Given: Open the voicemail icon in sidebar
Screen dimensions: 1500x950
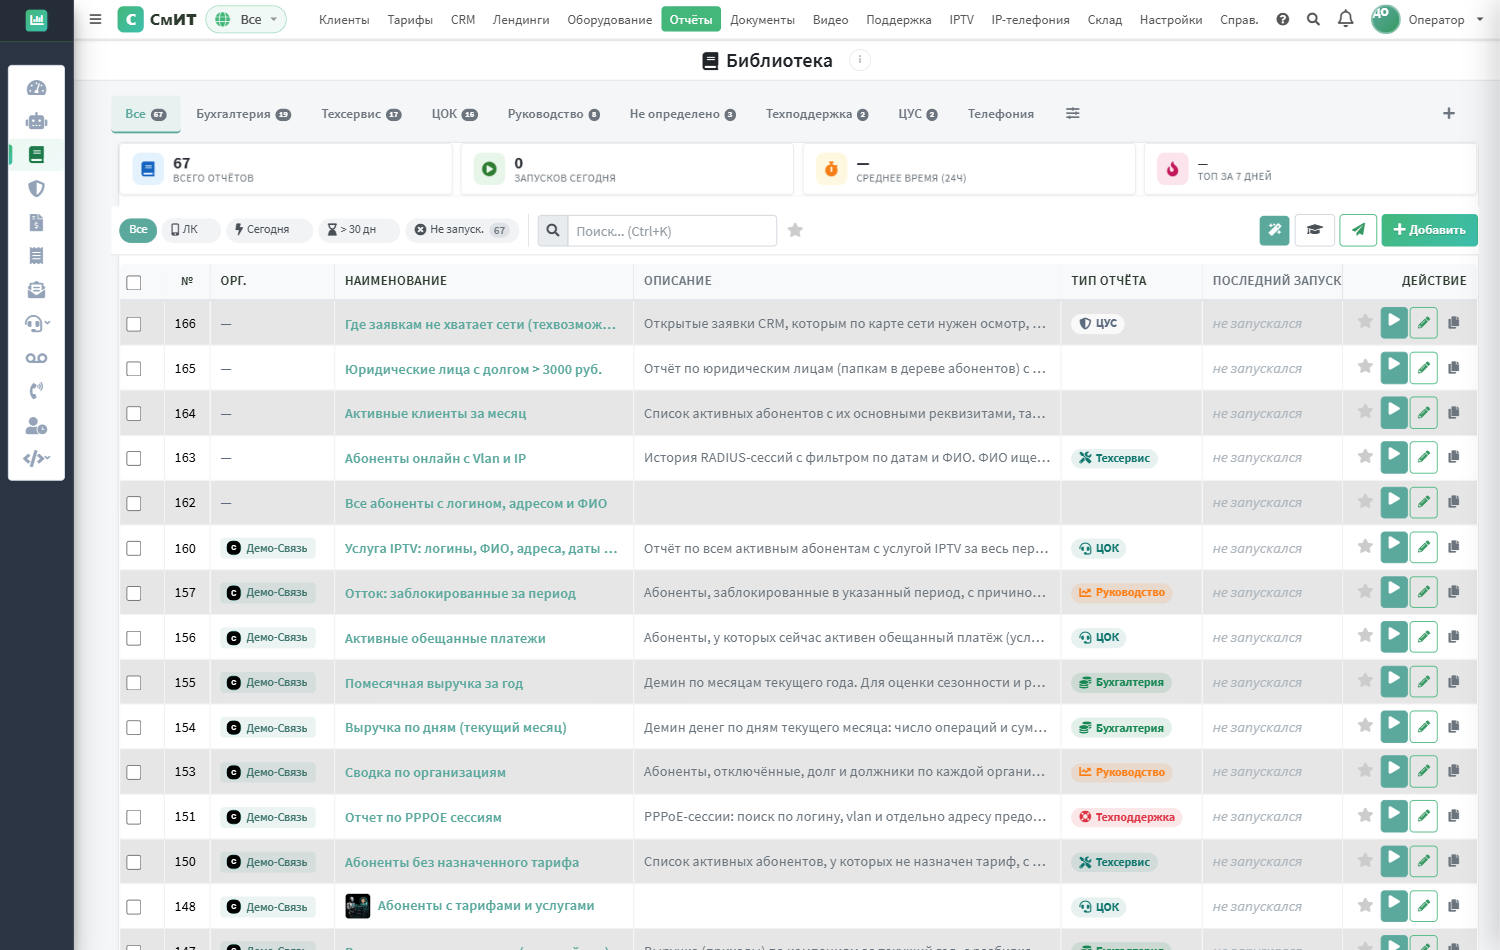Looking at the screenshot, I should (36, 358).
